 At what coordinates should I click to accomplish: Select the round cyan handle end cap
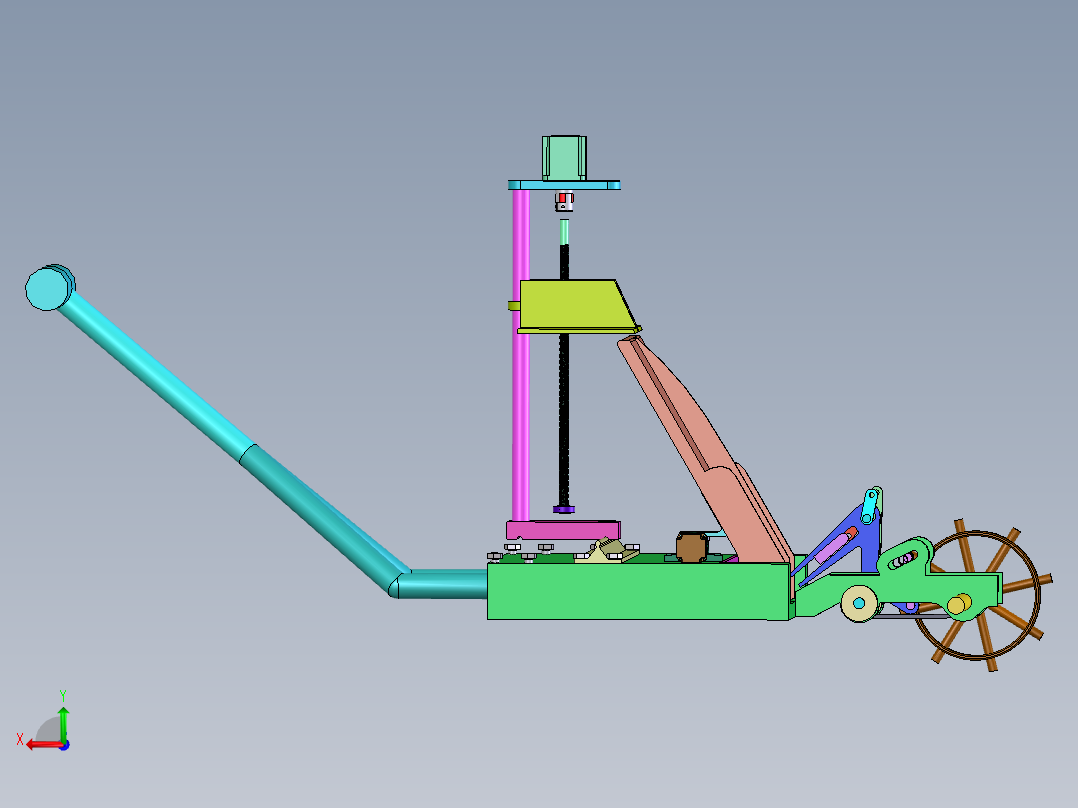point(48,287)
